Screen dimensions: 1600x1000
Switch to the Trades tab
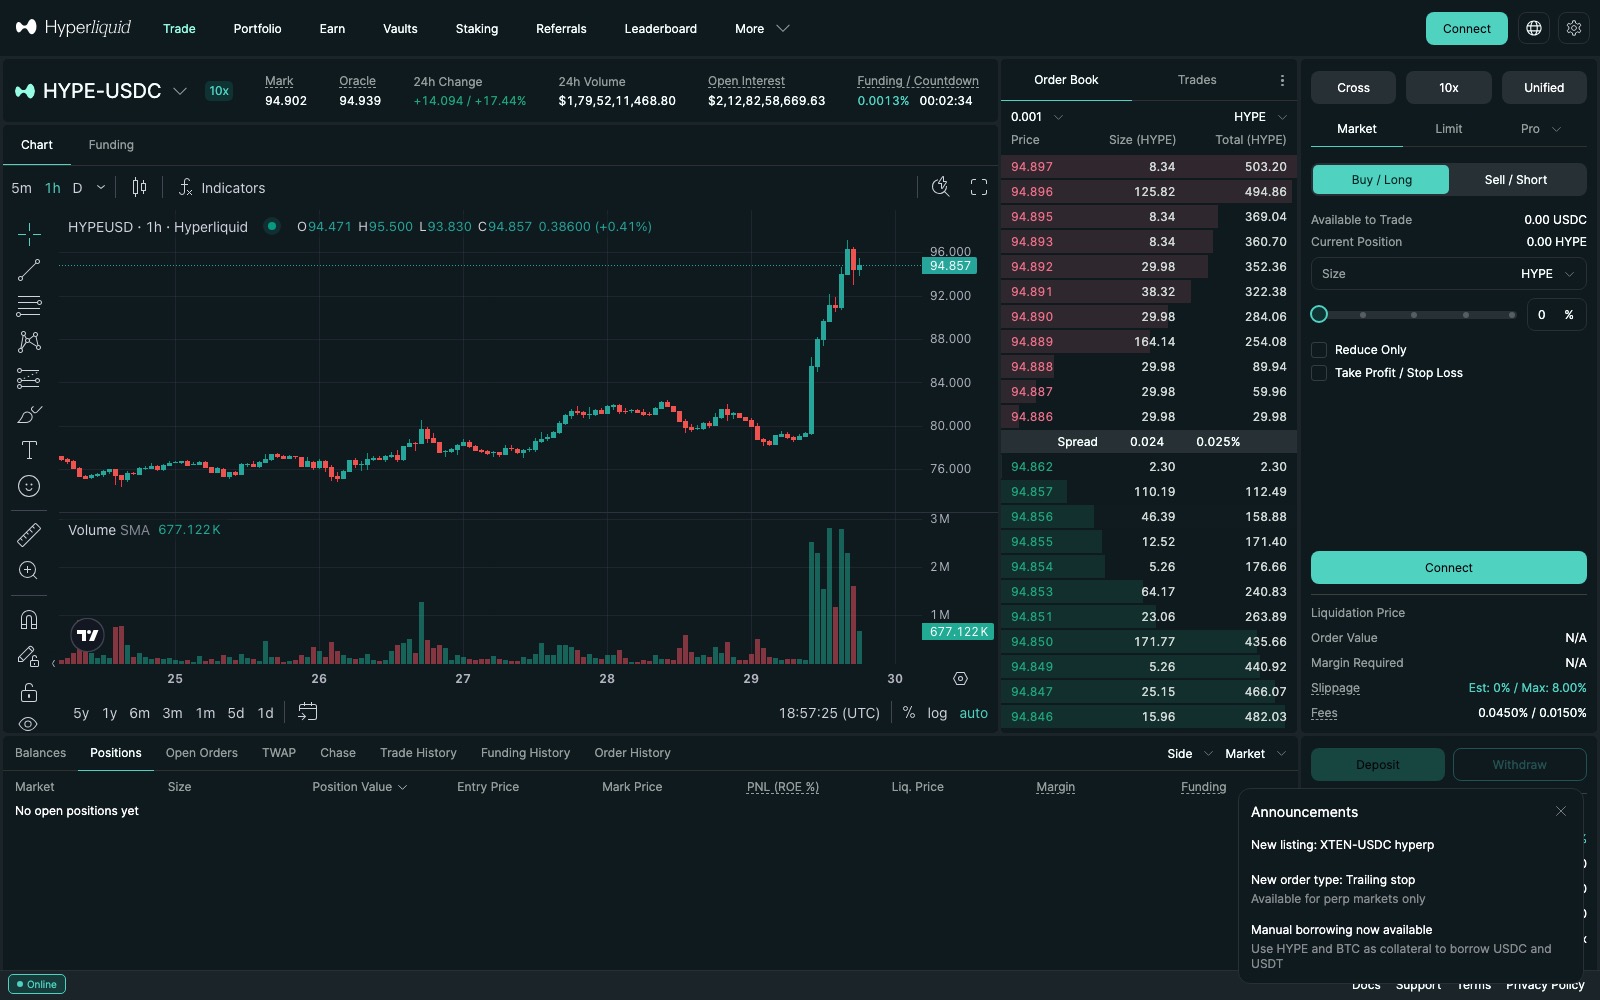click(1197, 80)
